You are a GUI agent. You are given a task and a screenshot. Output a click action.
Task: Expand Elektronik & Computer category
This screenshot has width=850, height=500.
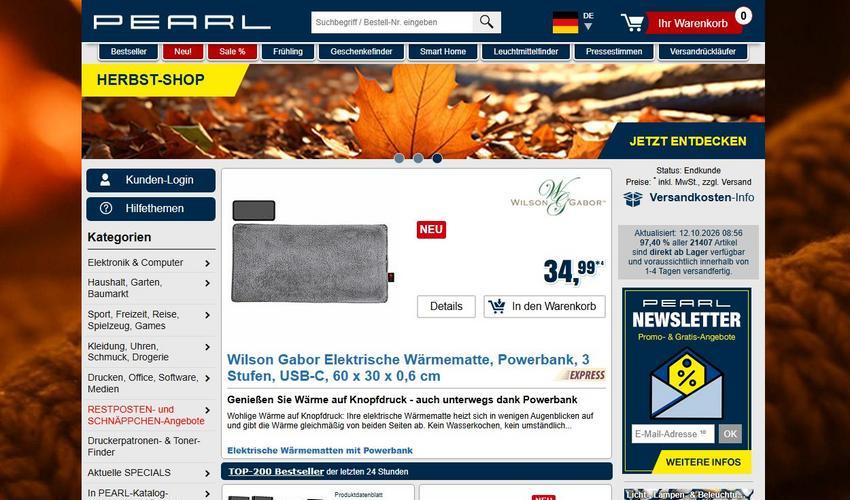[x=208, y=263]
